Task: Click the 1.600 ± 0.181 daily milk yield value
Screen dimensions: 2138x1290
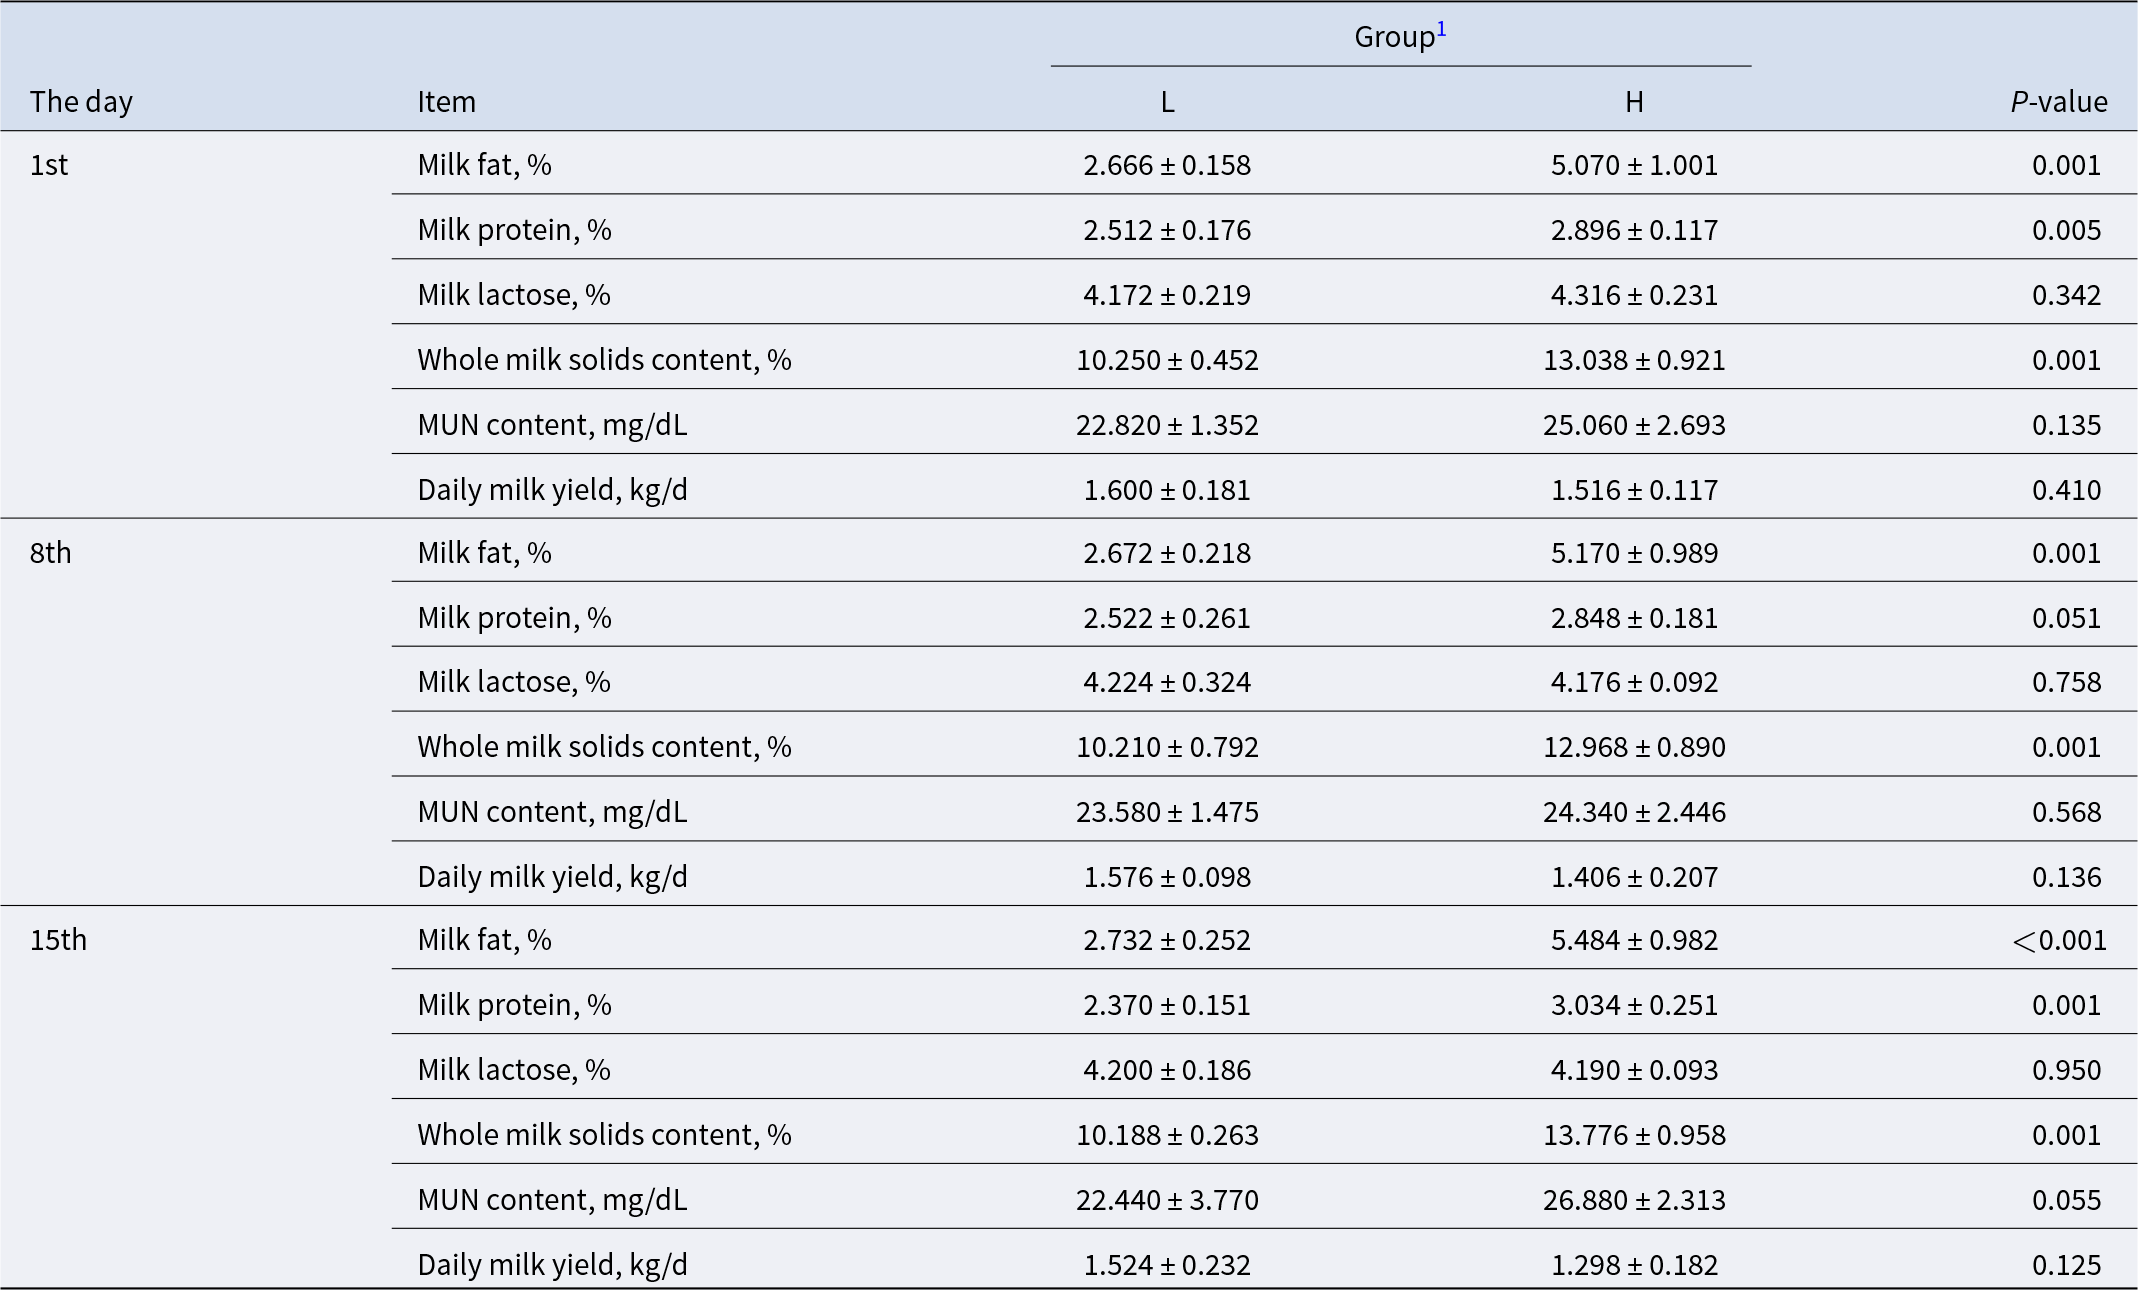Action: (x=1167, y=489)
